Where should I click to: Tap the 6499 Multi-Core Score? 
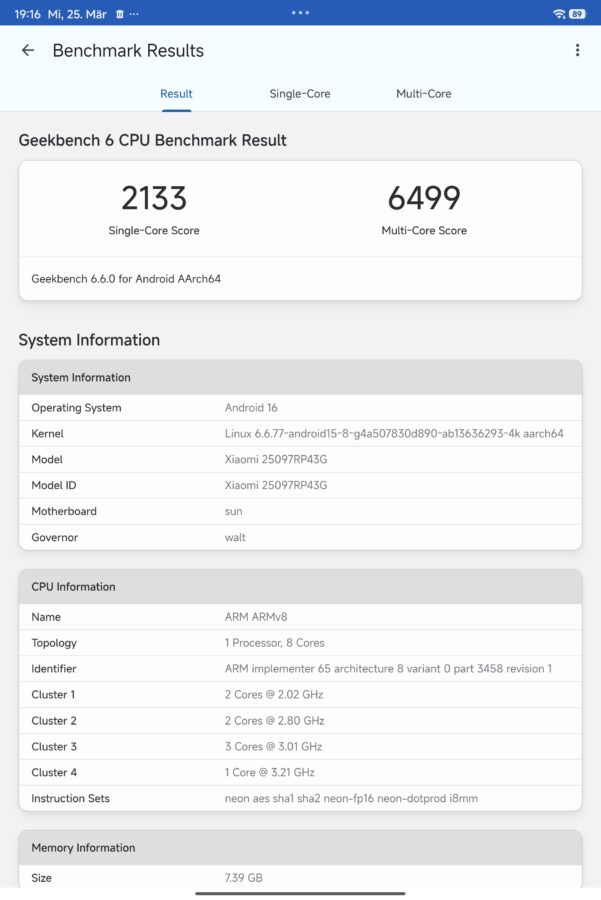click(x=425, y=199)
